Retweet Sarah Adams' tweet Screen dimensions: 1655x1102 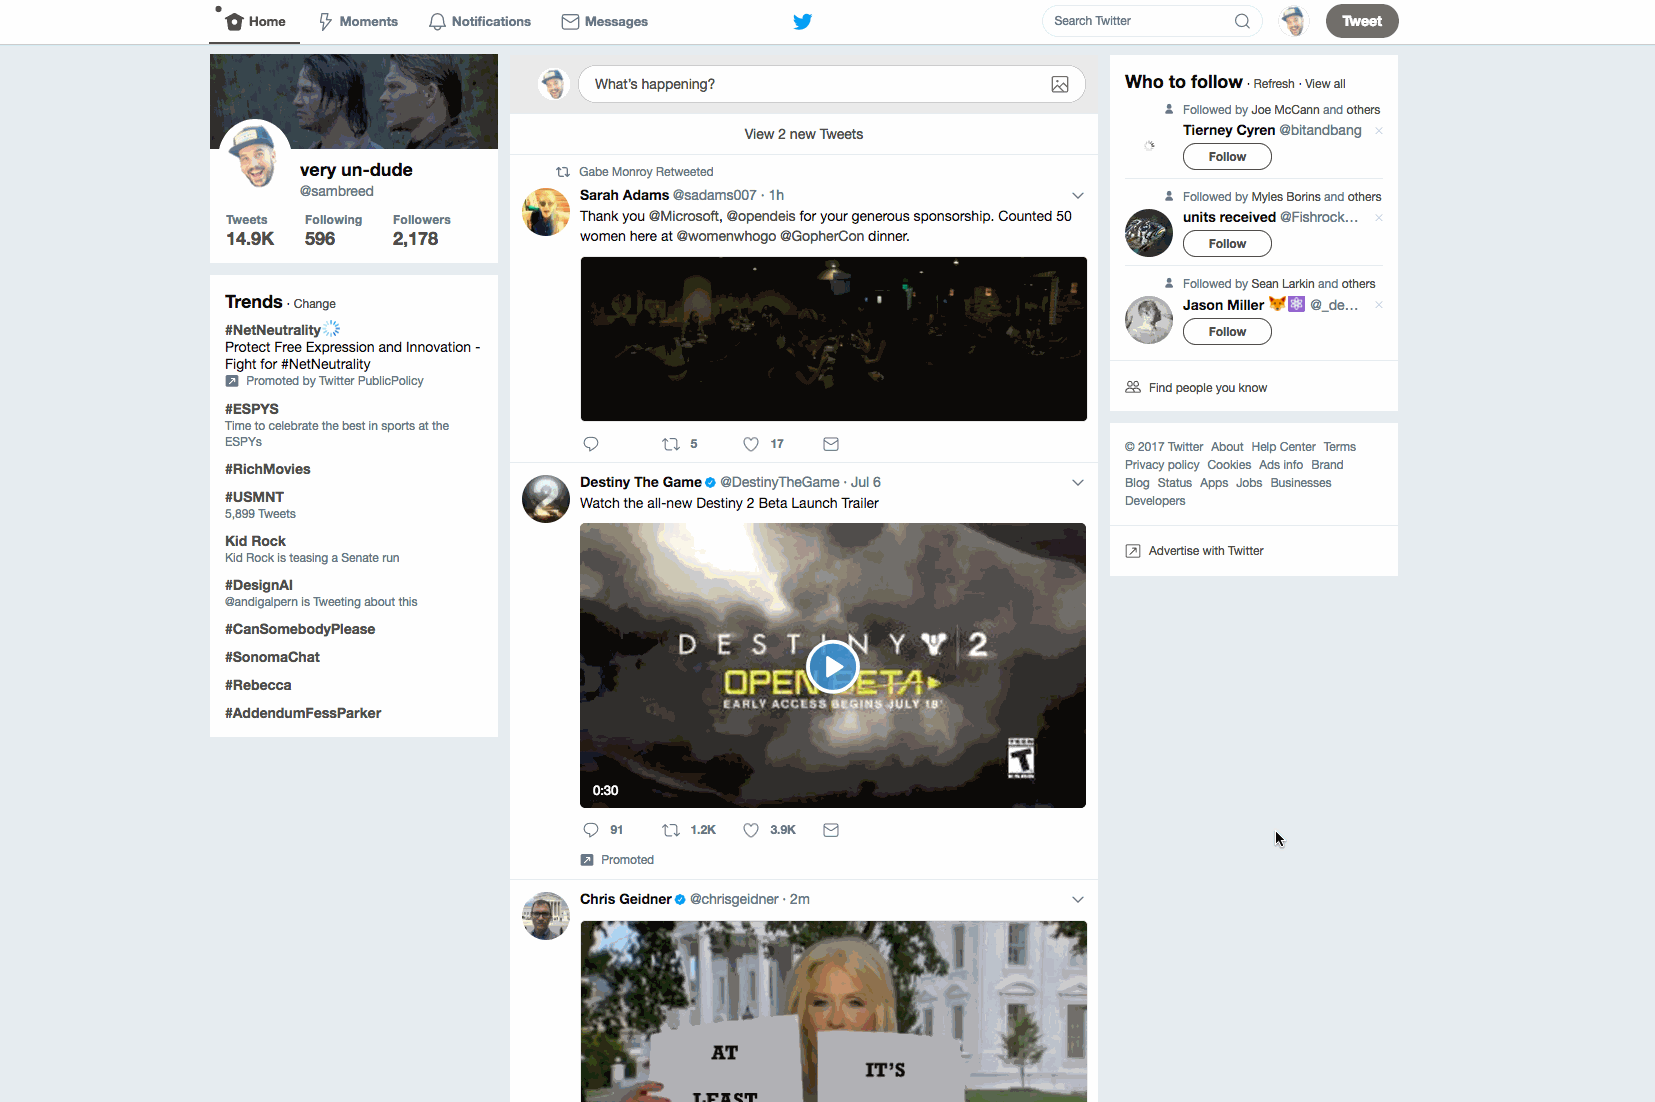click(671, 444)
